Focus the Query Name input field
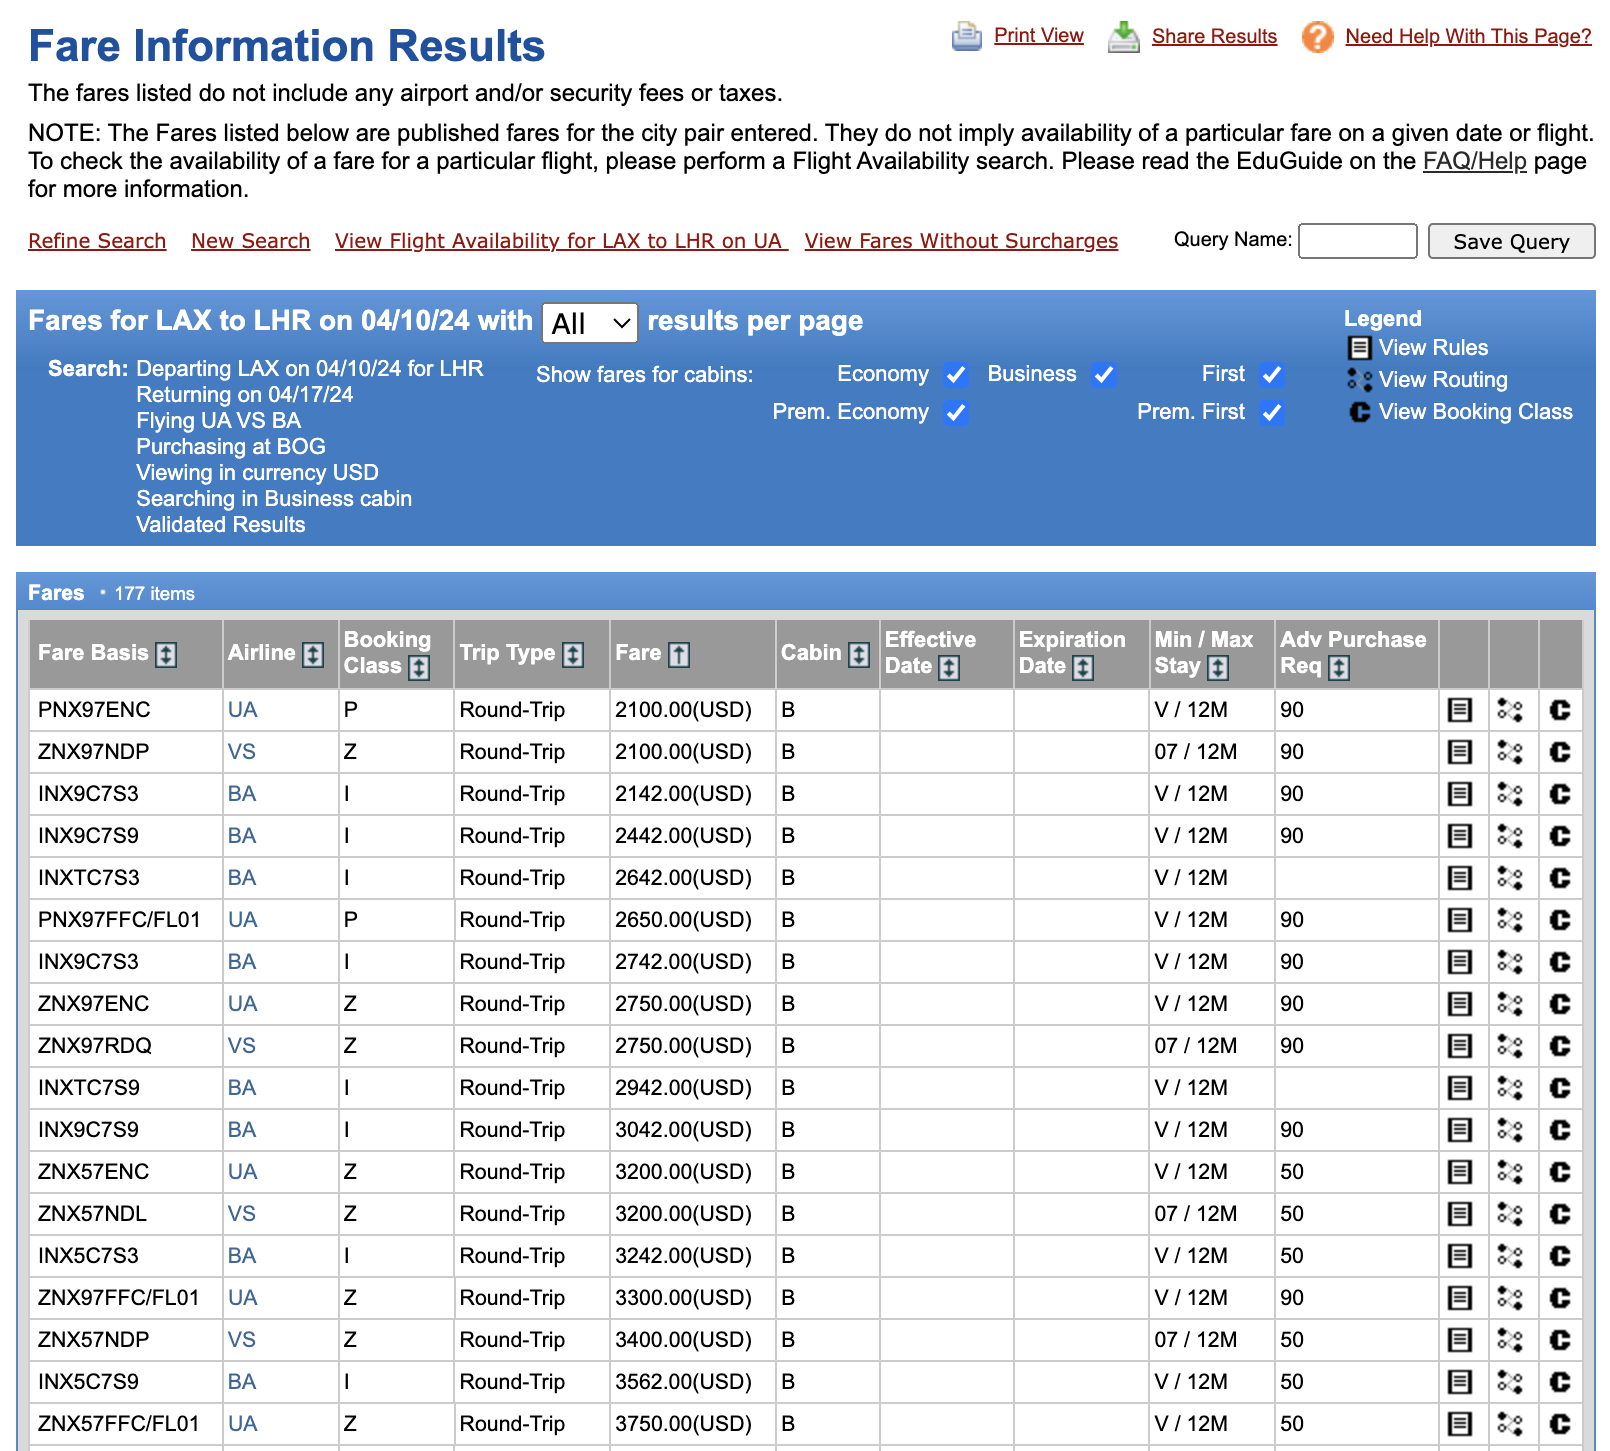Viewport: 1610px width, 1451px height. 1357,241
